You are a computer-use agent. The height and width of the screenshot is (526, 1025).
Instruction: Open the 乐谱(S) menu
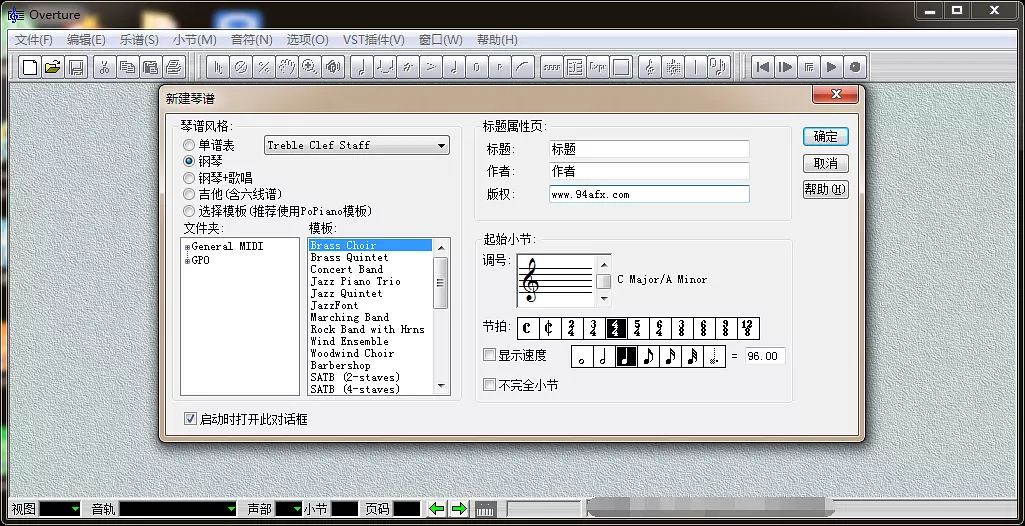point(139,40)
